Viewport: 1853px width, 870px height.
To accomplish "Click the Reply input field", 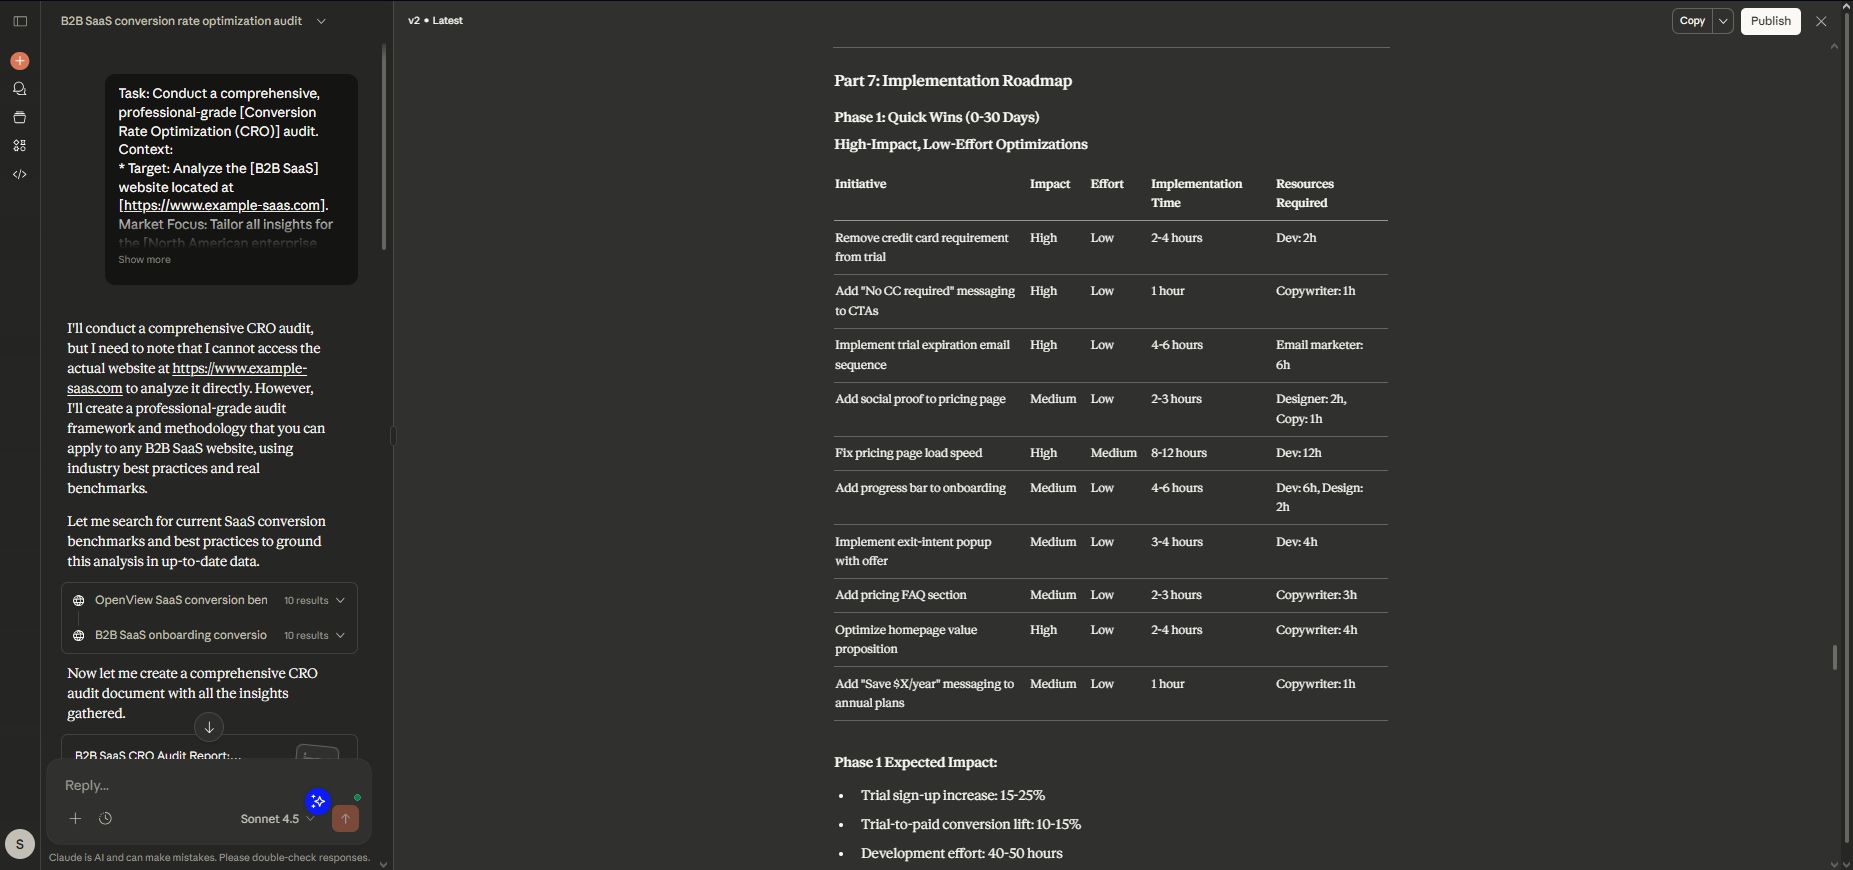I will pos(180,786).
